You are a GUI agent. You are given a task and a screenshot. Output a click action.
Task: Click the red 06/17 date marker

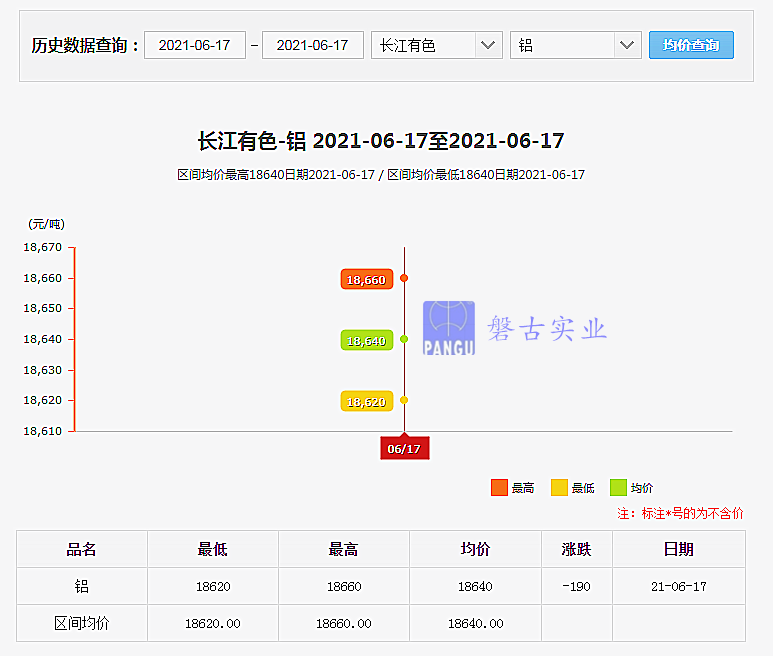(405, 448)
